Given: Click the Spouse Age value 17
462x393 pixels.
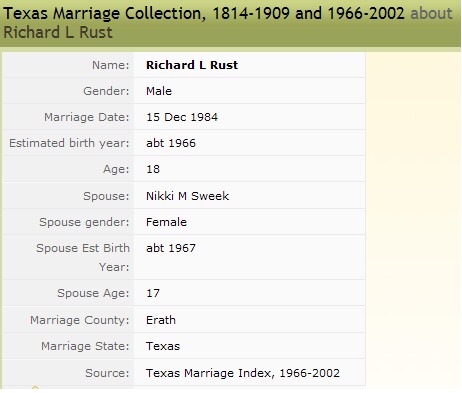Looking at the screenshot, I should tap(153, 293).
